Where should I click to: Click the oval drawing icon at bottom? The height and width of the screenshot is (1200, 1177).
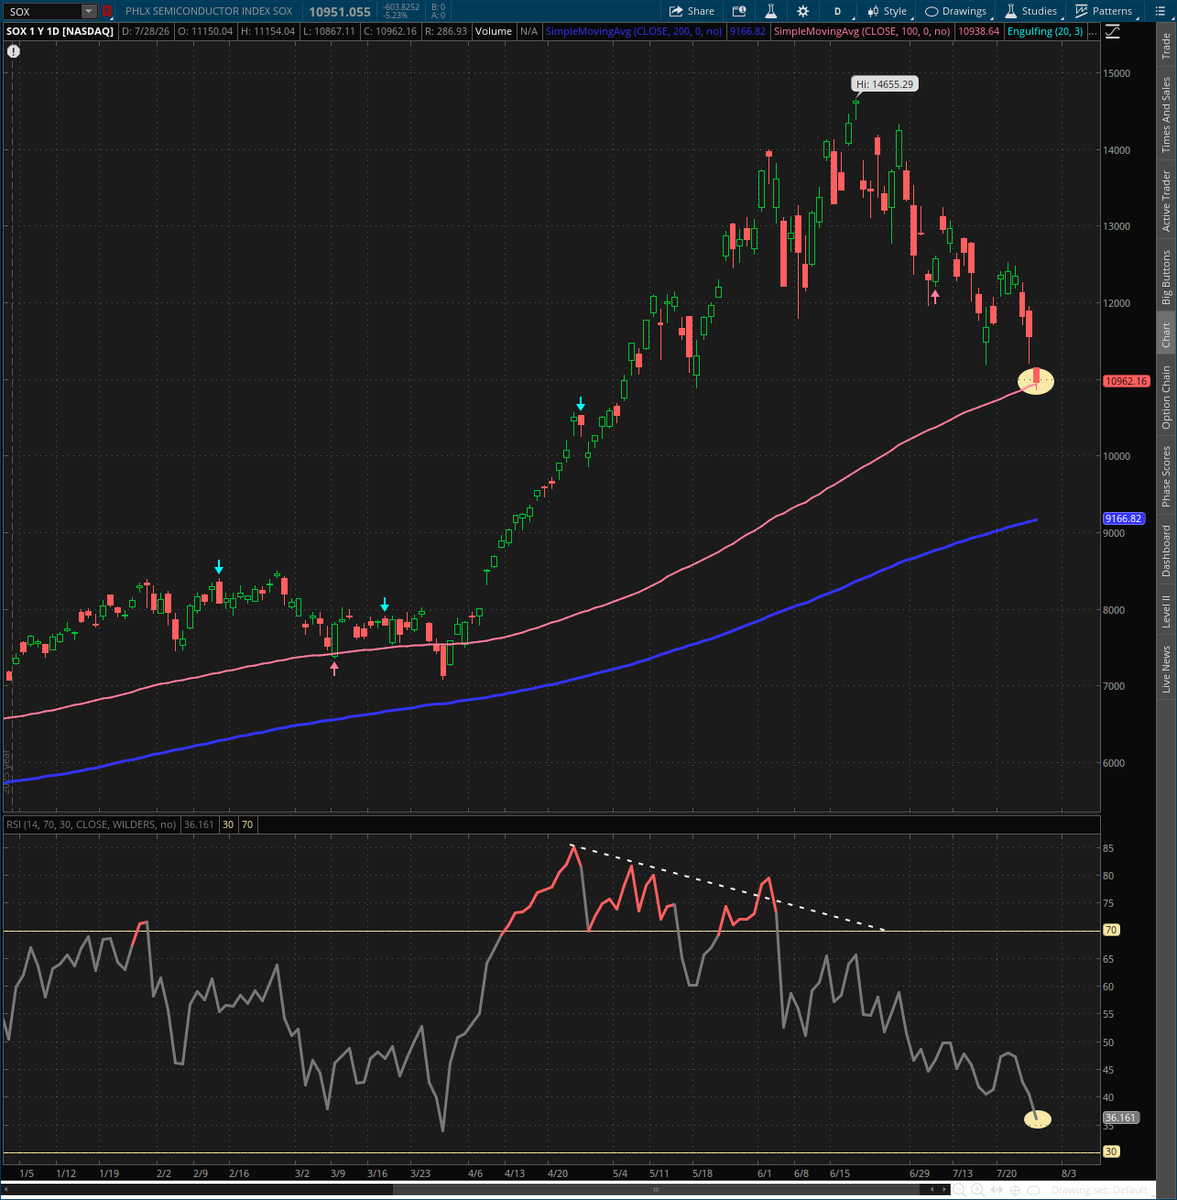[x=1033, y=1190]
